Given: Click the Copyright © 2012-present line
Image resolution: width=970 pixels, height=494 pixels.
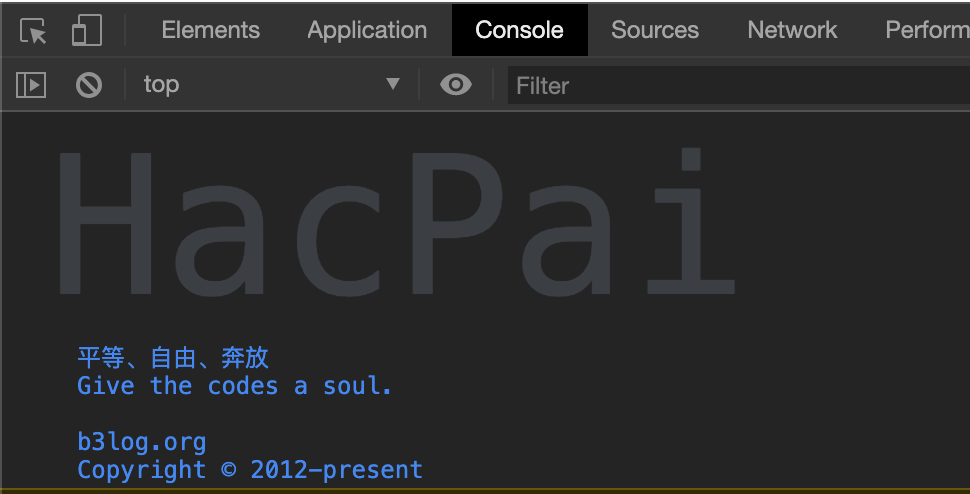Looking at the screenshot, I should pyautogui.click(x=250, y=470).
